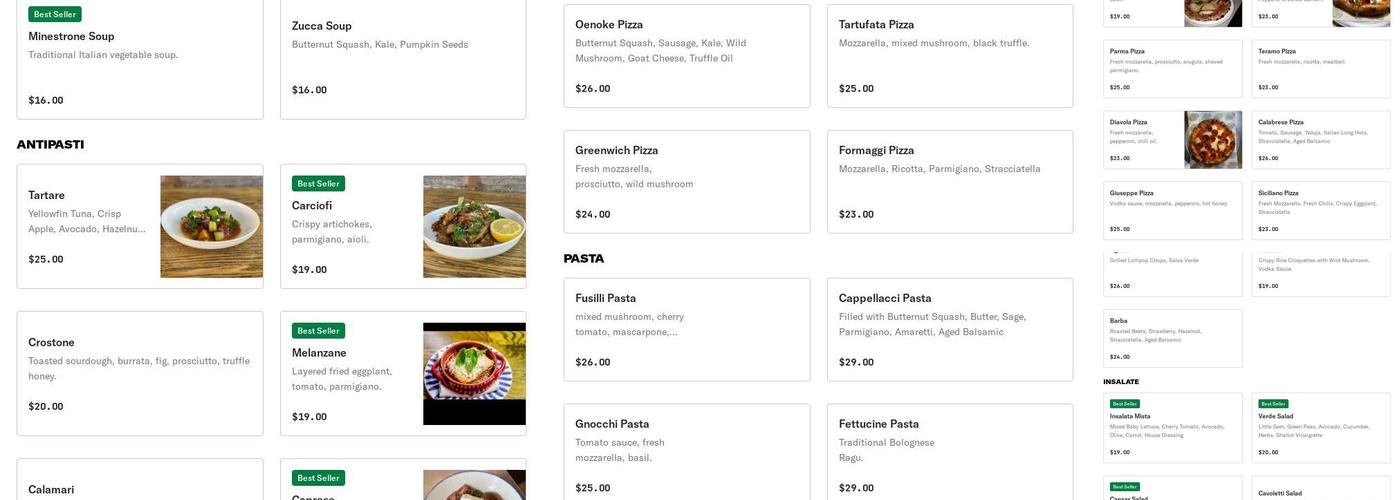The image size is (1400, 500).
Task: Select the Crostone antipasti item
Action: pos(140,373)
